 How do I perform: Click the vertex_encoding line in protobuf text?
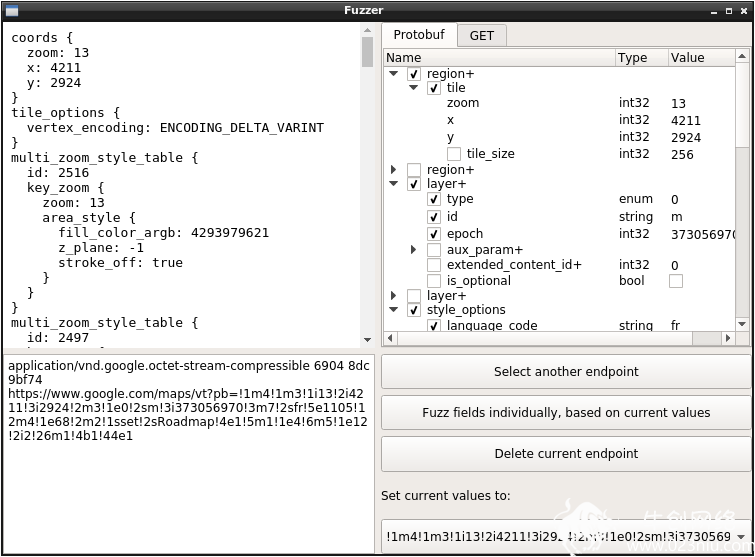pyautogui.click(x=175, y=128)
